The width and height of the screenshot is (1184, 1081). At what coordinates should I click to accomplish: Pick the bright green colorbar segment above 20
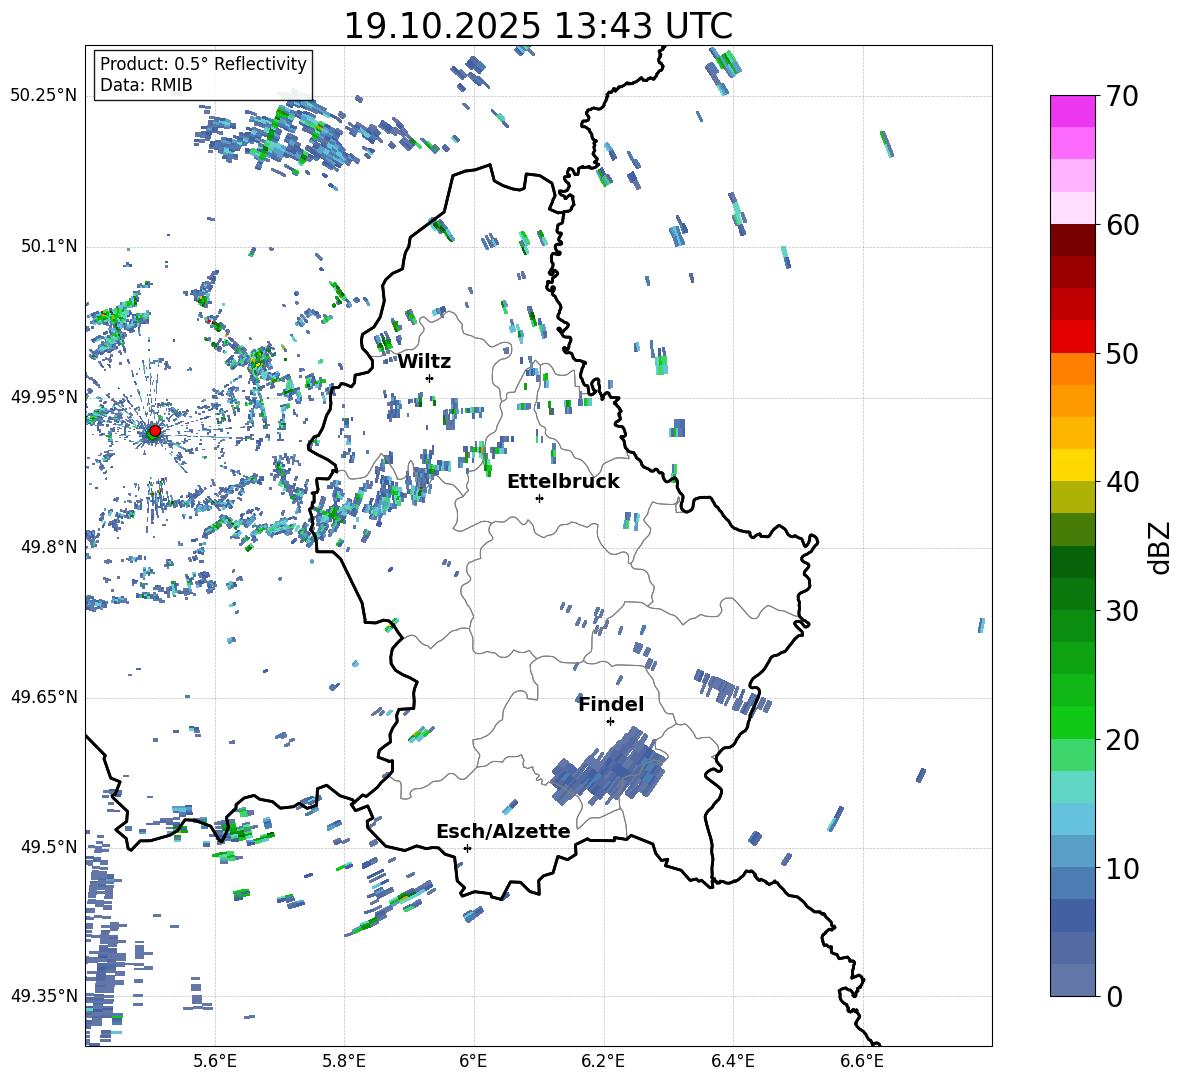pyautogui.click(x=1073, y=722)
